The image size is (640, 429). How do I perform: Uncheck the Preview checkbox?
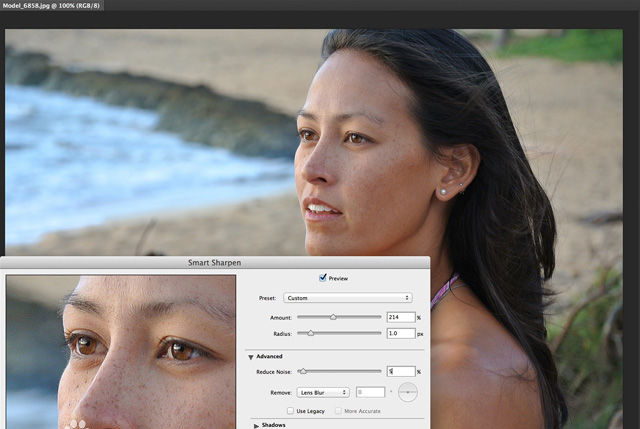(x=323, y=278)
